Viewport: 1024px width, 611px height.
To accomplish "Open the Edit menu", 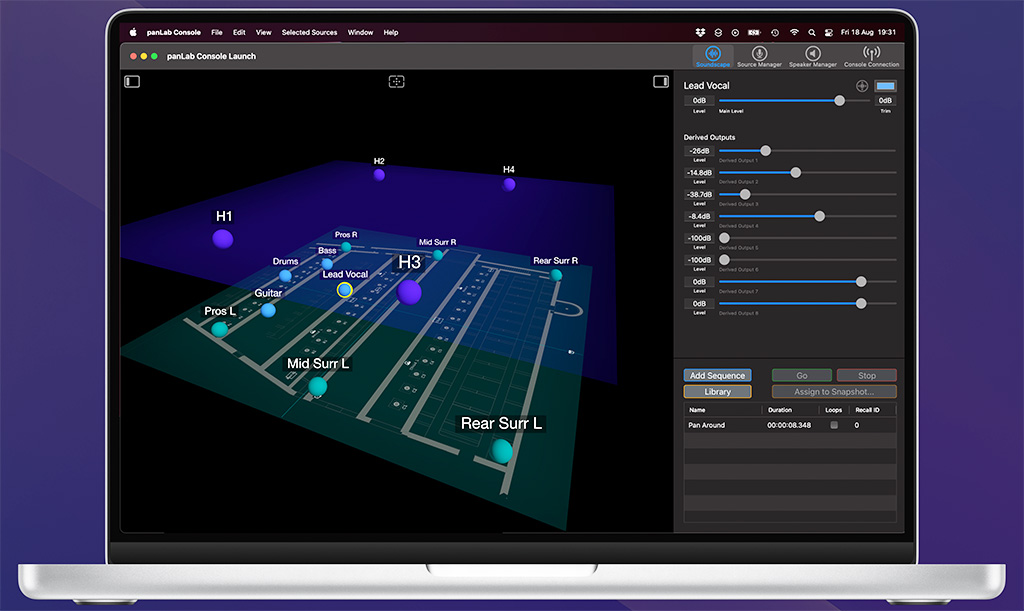I will tap(239, 32).
